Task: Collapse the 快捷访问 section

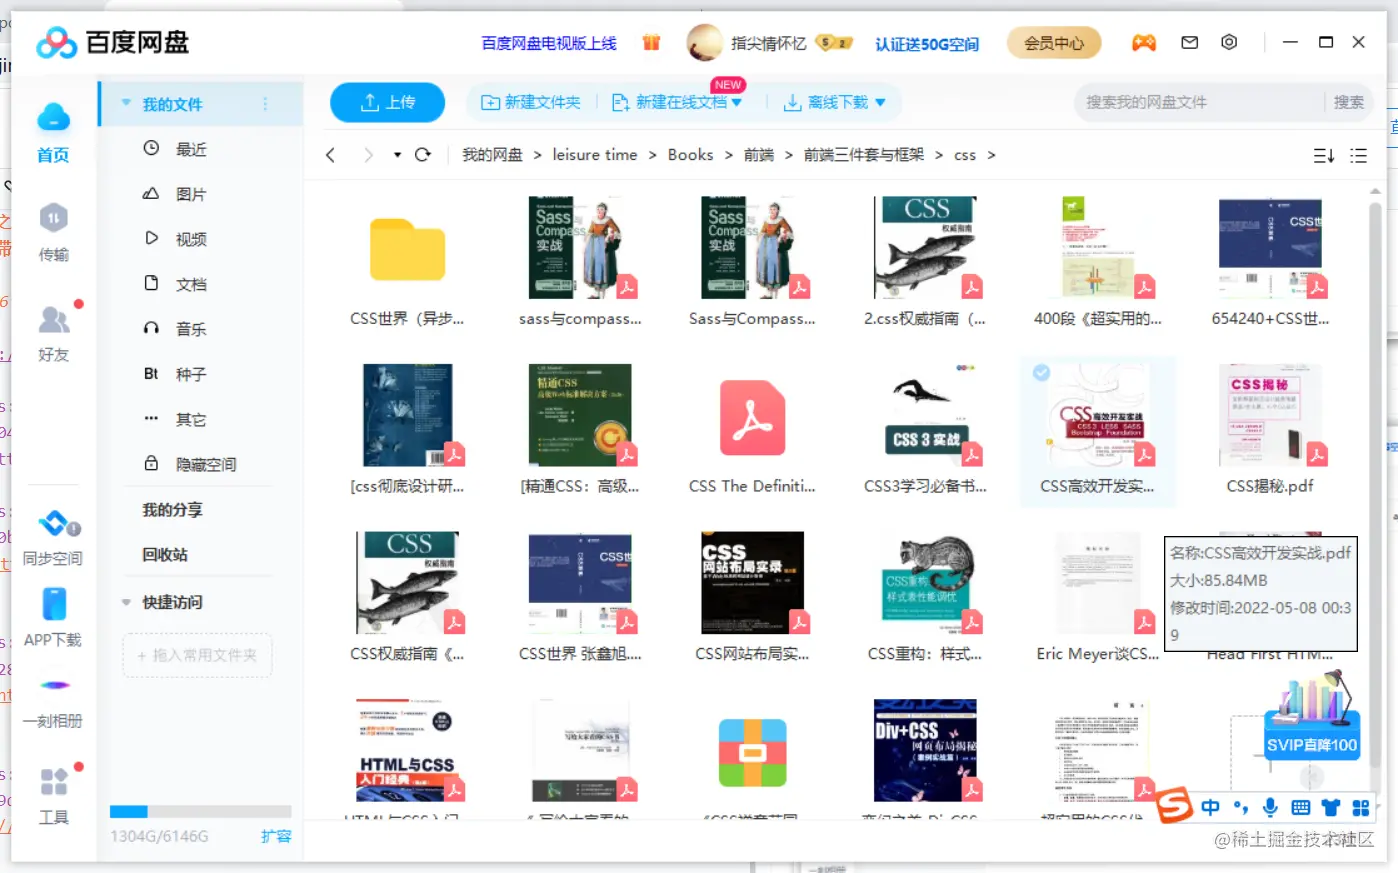Action: (126, 602)
